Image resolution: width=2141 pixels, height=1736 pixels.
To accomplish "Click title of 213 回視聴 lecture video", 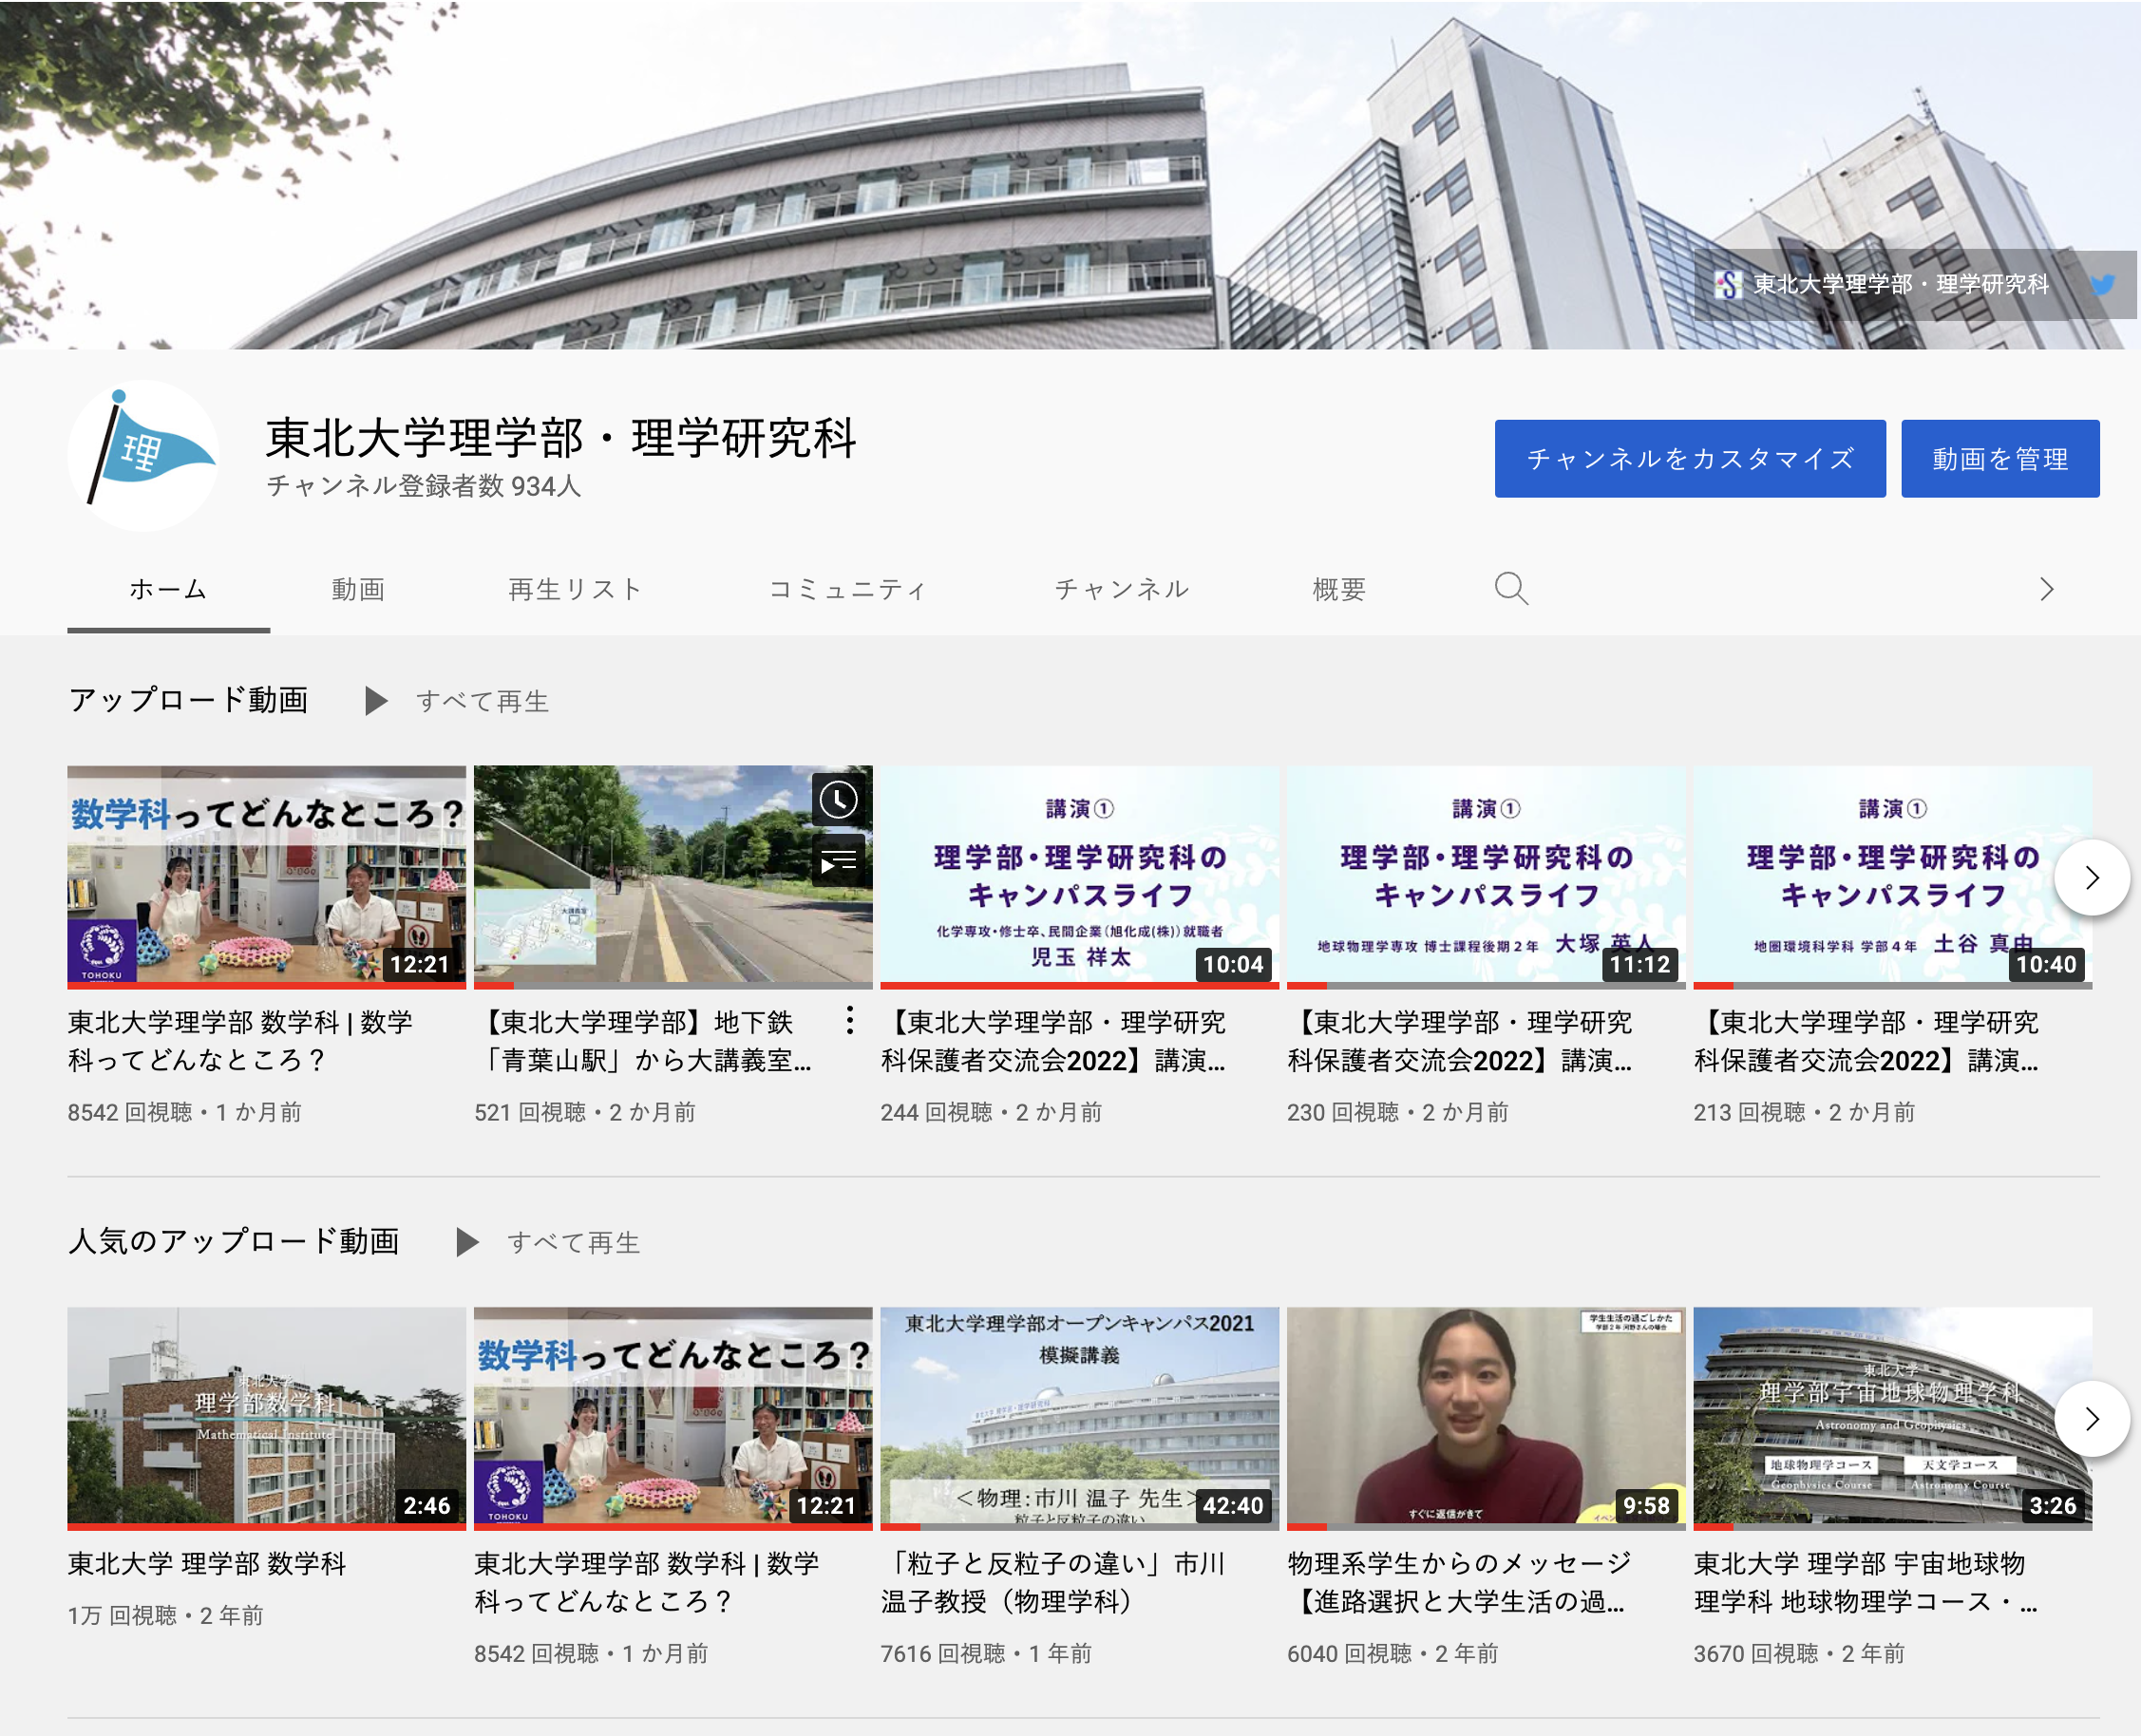I will (x=1867, y=1041).
